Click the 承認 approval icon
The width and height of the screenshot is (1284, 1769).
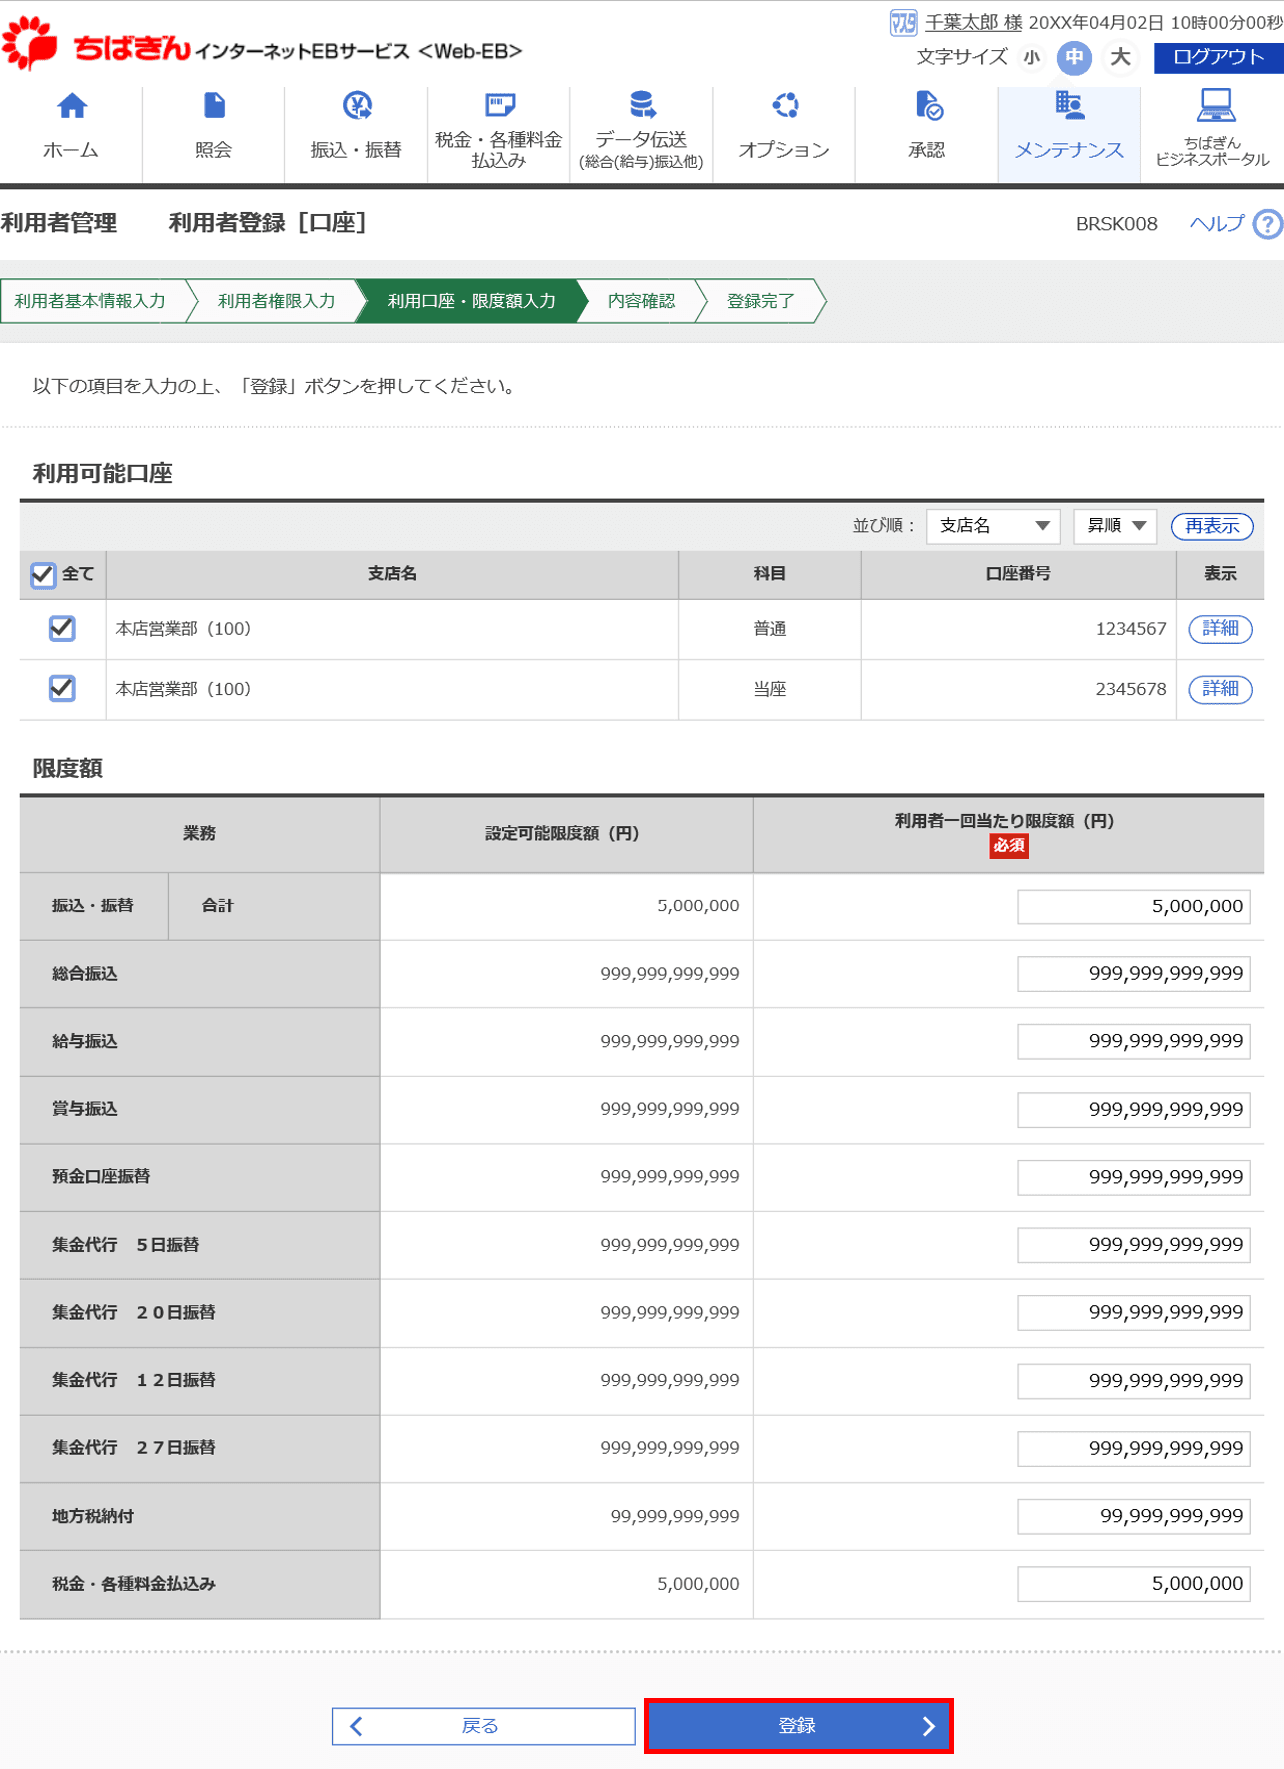[928, 106]
